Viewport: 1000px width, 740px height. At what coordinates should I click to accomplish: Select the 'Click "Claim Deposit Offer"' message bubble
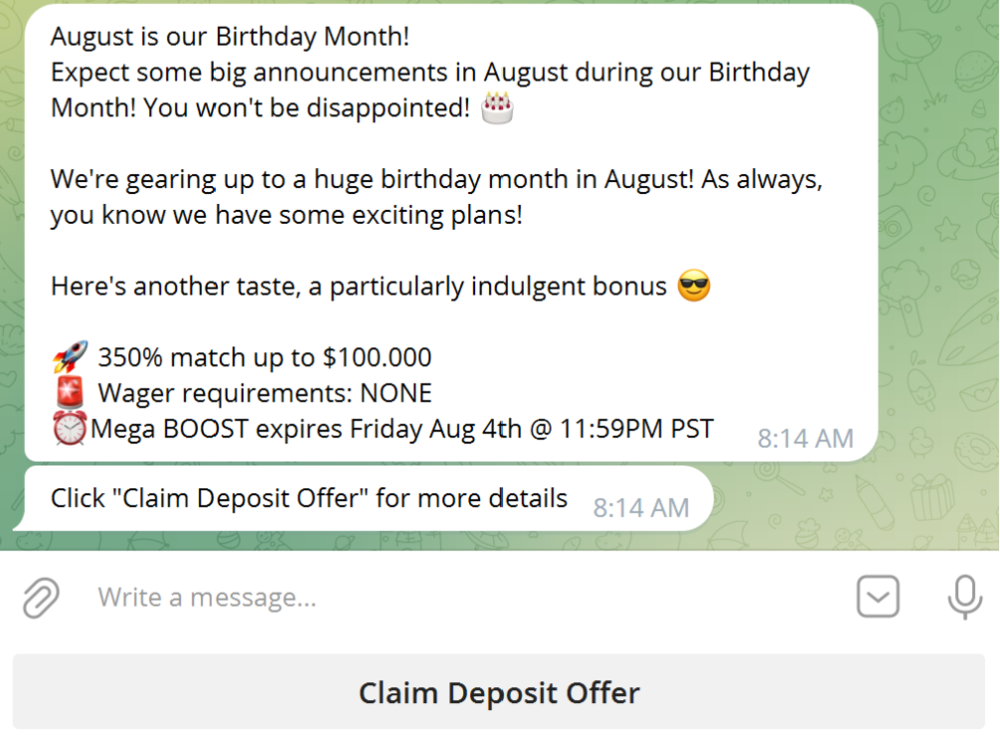[x=310, y=498]
